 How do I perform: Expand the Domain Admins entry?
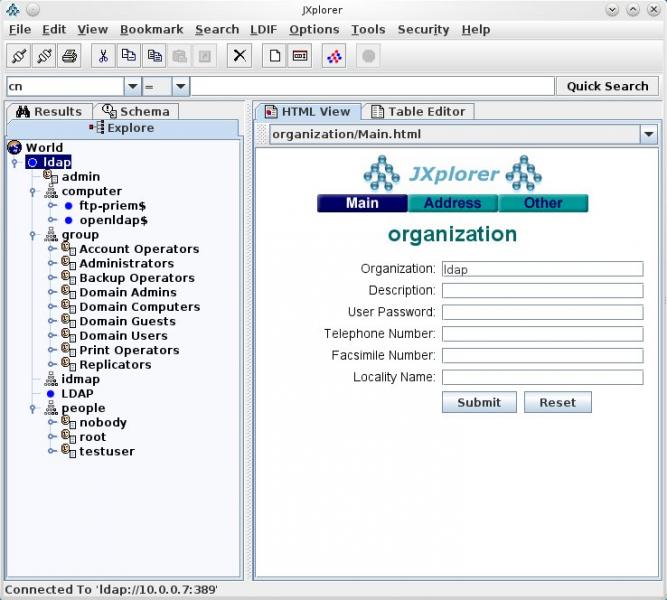[53, 293]
